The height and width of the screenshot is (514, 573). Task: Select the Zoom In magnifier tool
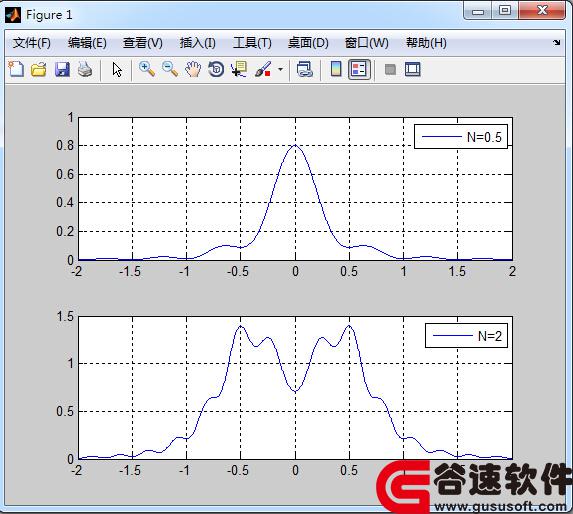(x=147, y=69)
